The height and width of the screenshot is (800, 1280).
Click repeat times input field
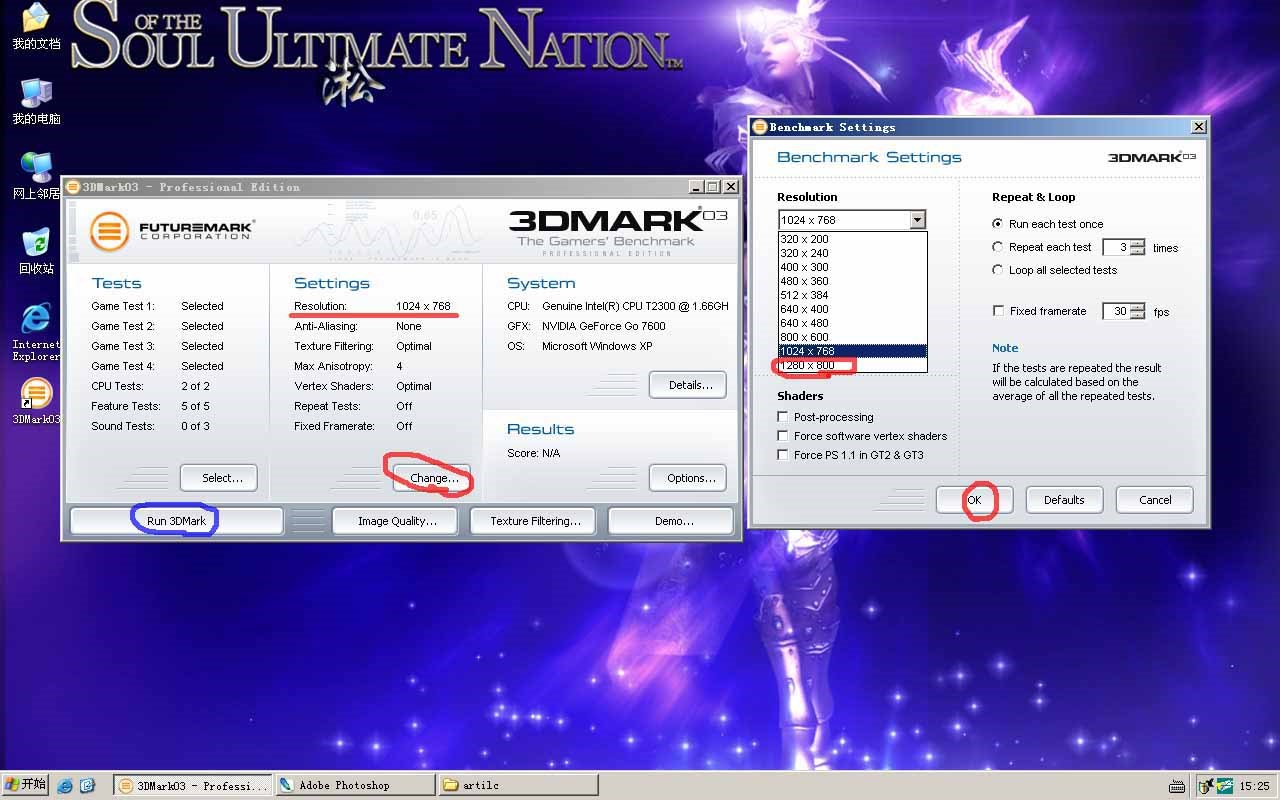(x=1116, y=247)
